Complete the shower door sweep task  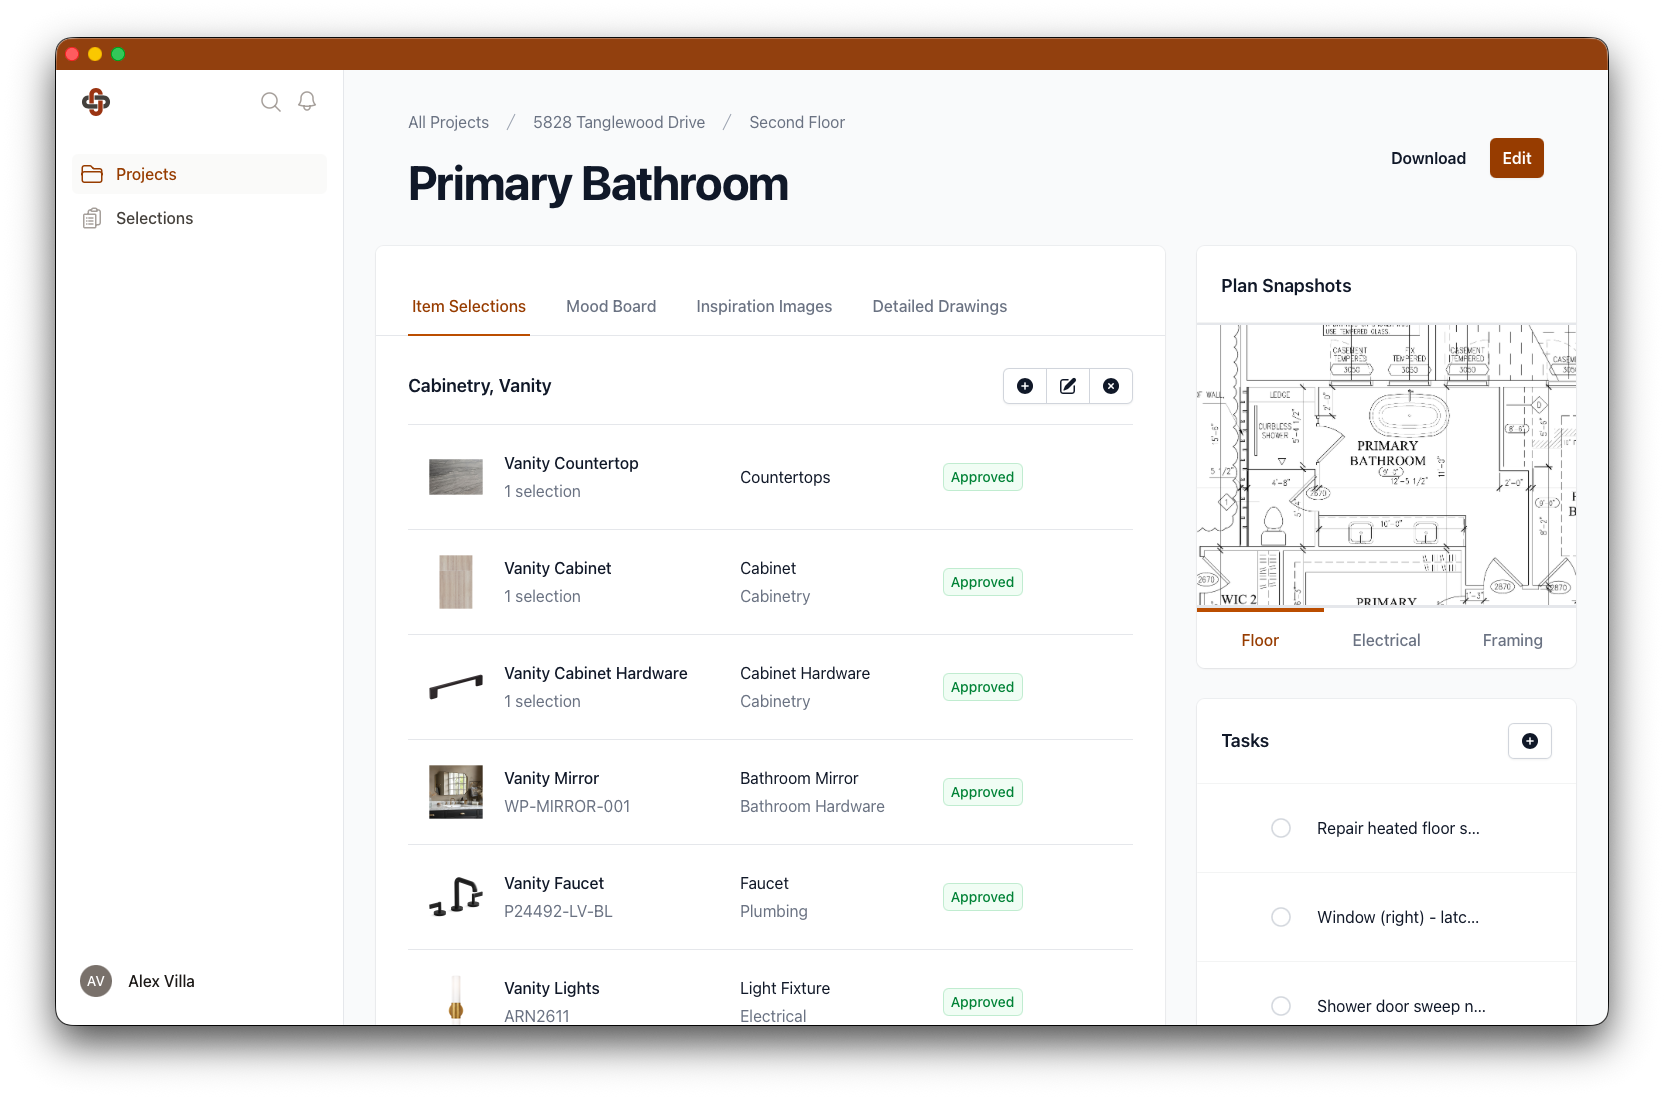[x=1281, y=1006]
